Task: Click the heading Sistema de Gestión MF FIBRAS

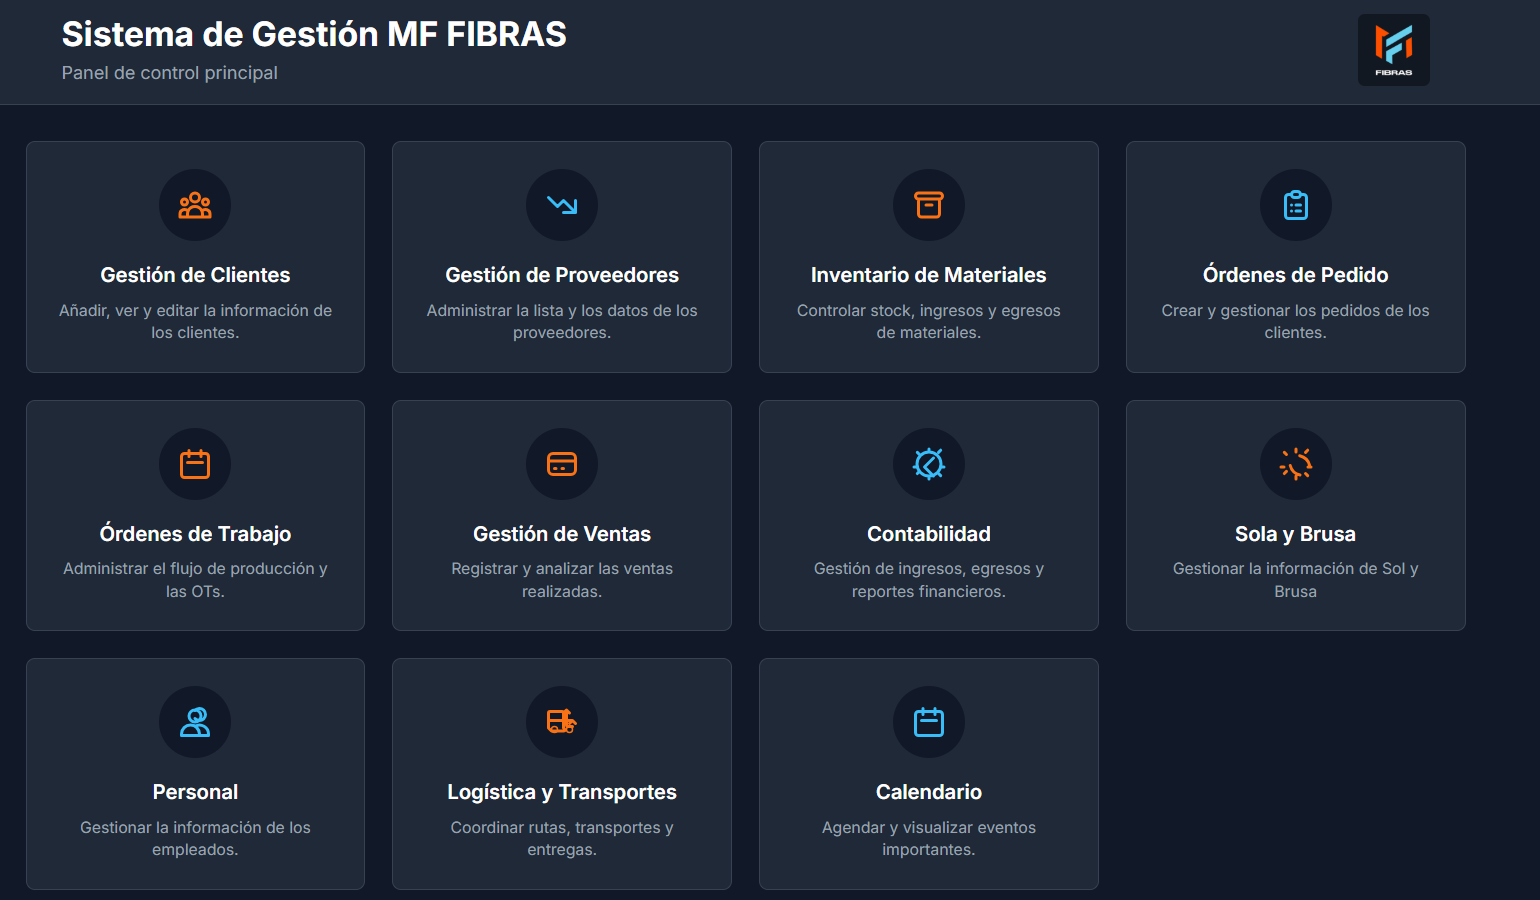Action: tap(314, 34)
